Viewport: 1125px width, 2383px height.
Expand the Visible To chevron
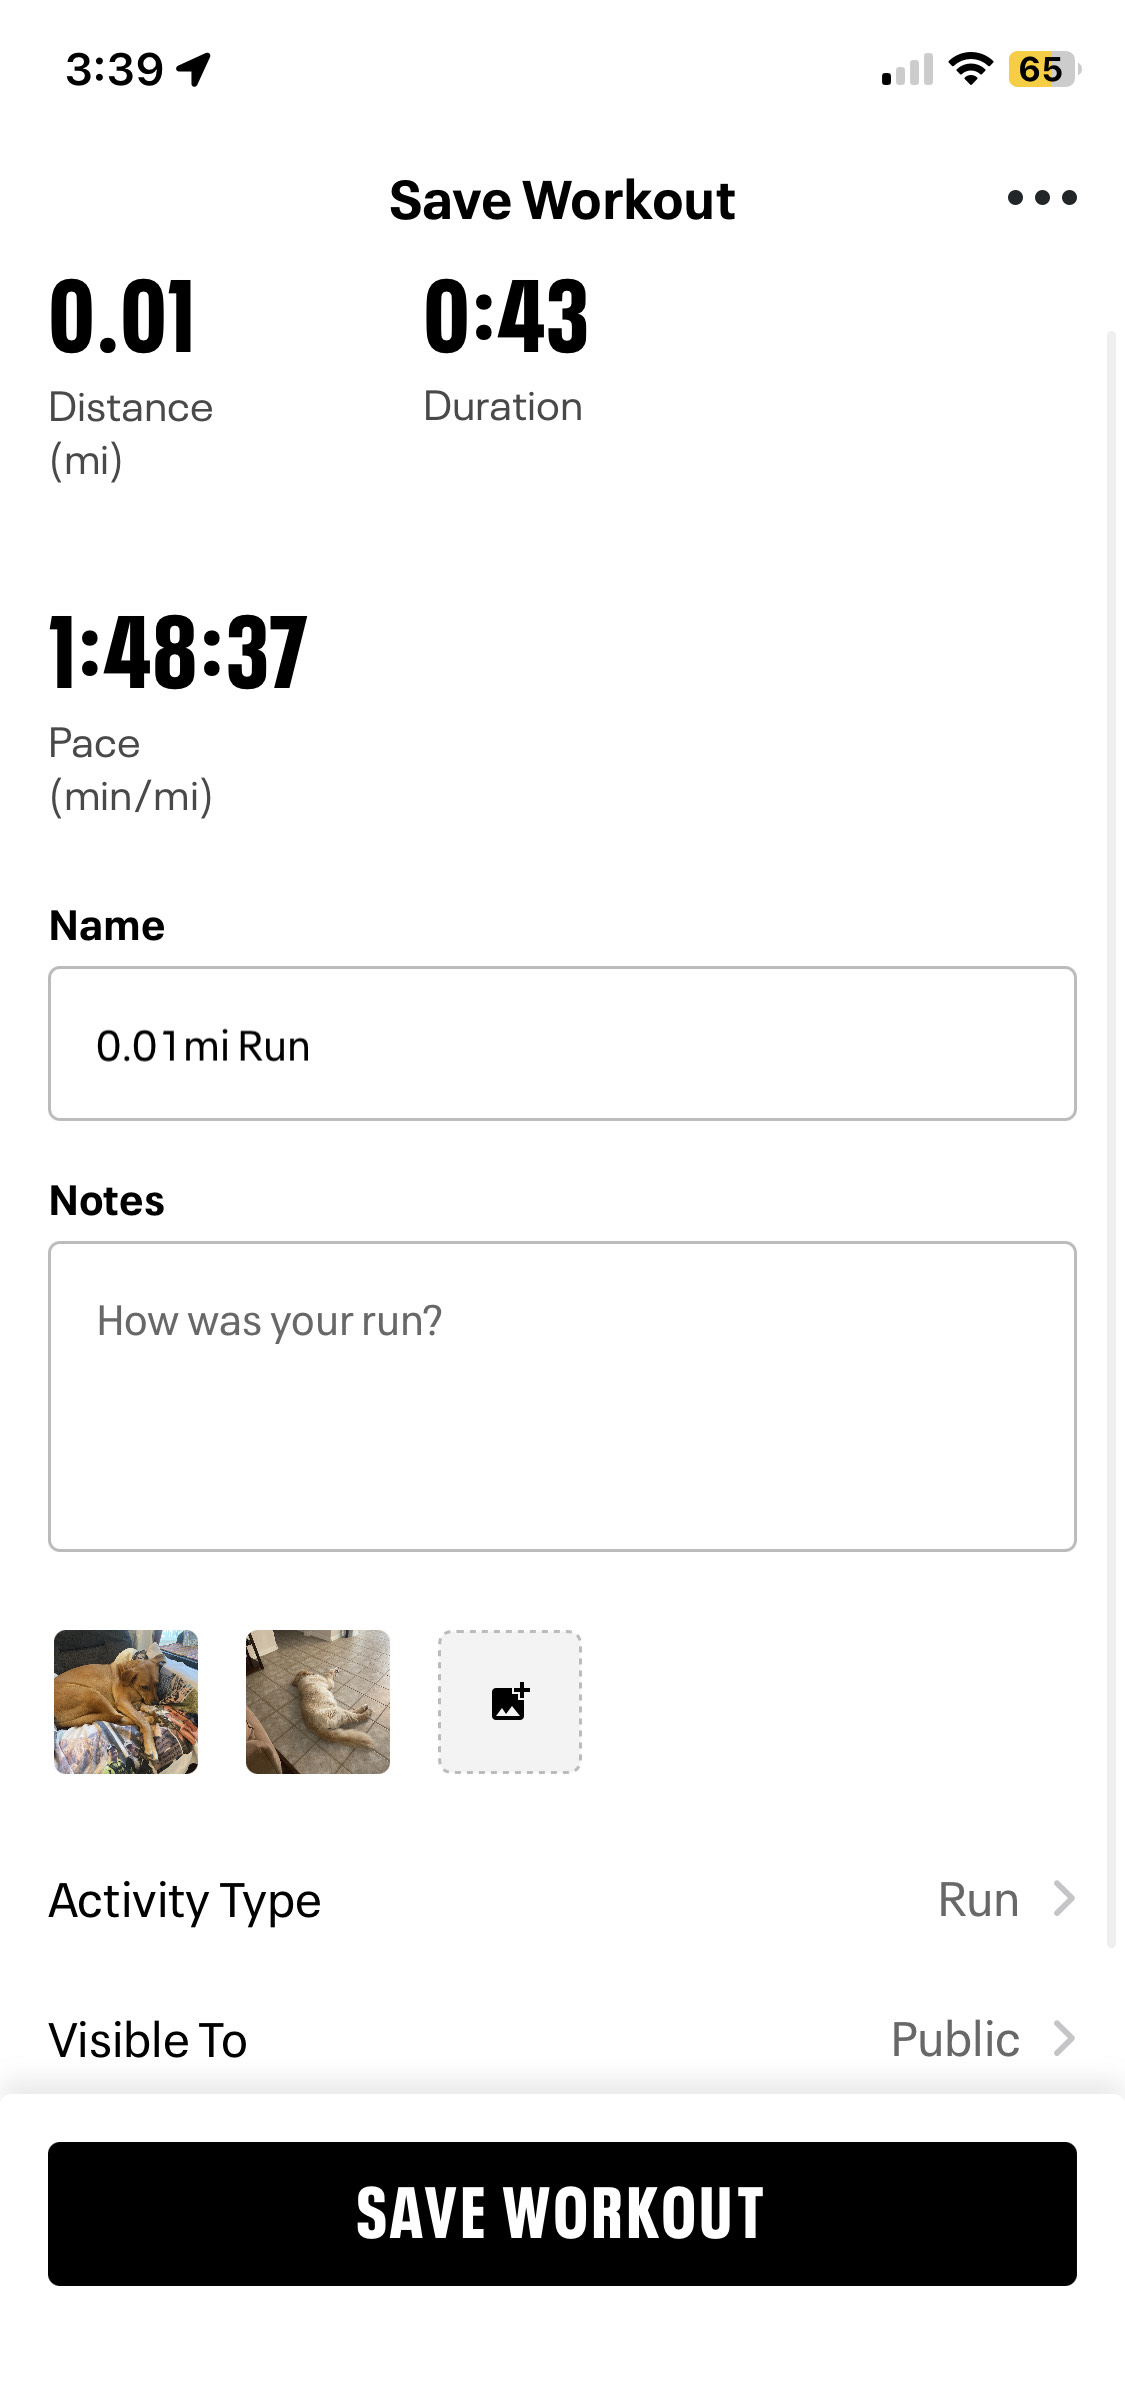tap(1065, 2038)
